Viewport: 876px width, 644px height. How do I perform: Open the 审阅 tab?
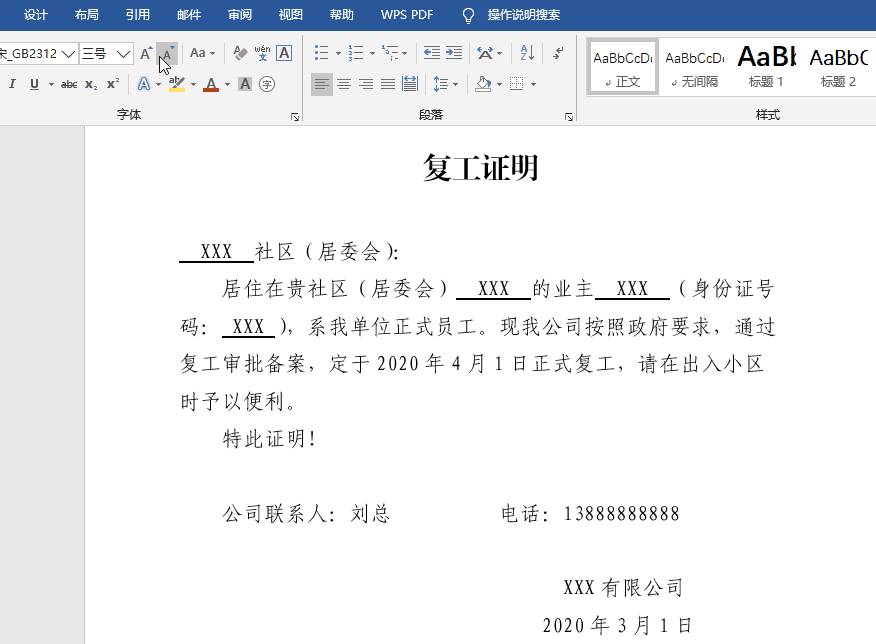point(240,15)
